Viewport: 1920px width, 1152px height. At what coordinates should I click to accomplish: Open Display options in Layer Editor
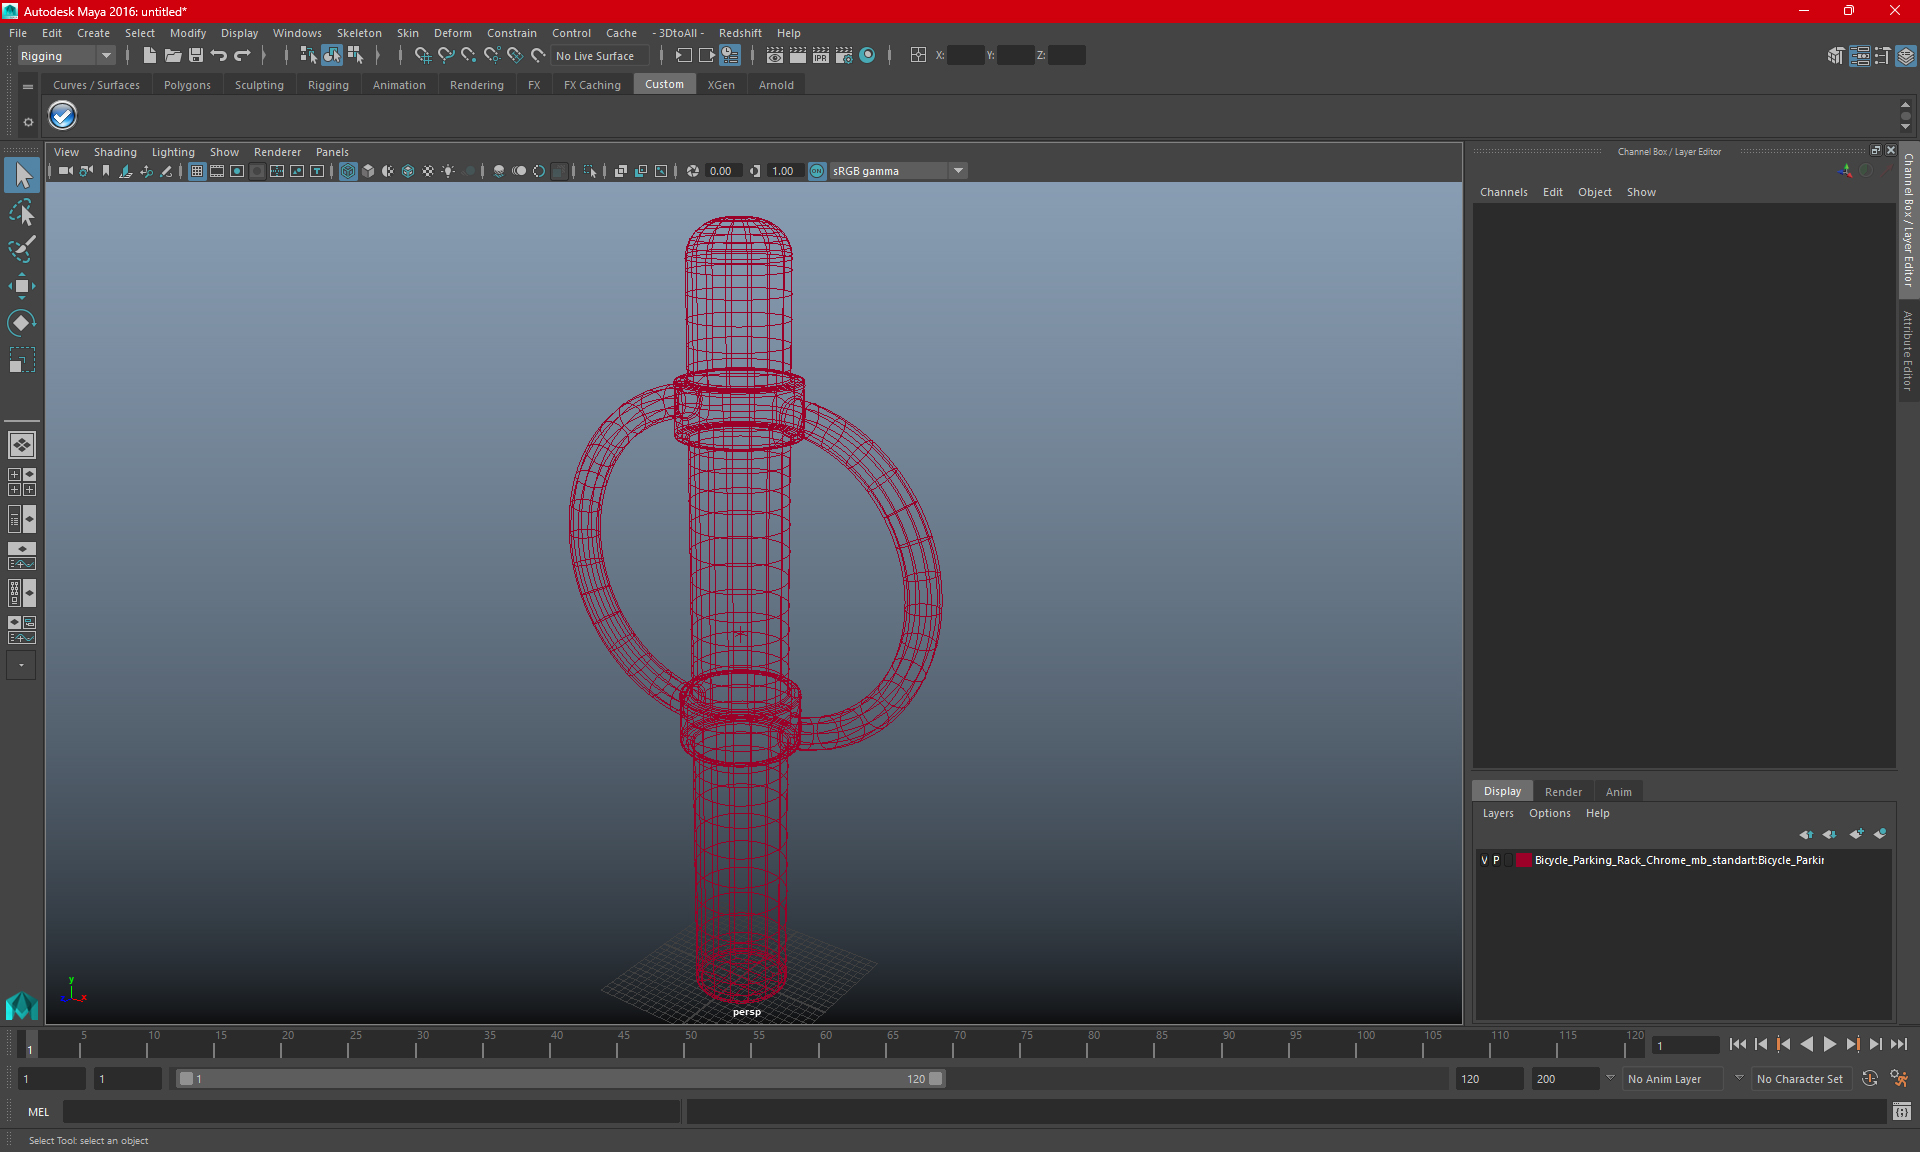(x=1502, y=790)
